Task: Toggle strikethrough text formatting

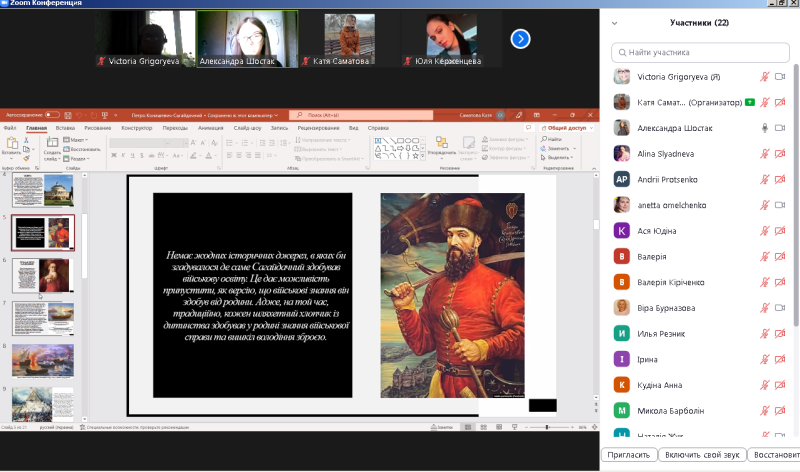Action: [x=151, y=155]
